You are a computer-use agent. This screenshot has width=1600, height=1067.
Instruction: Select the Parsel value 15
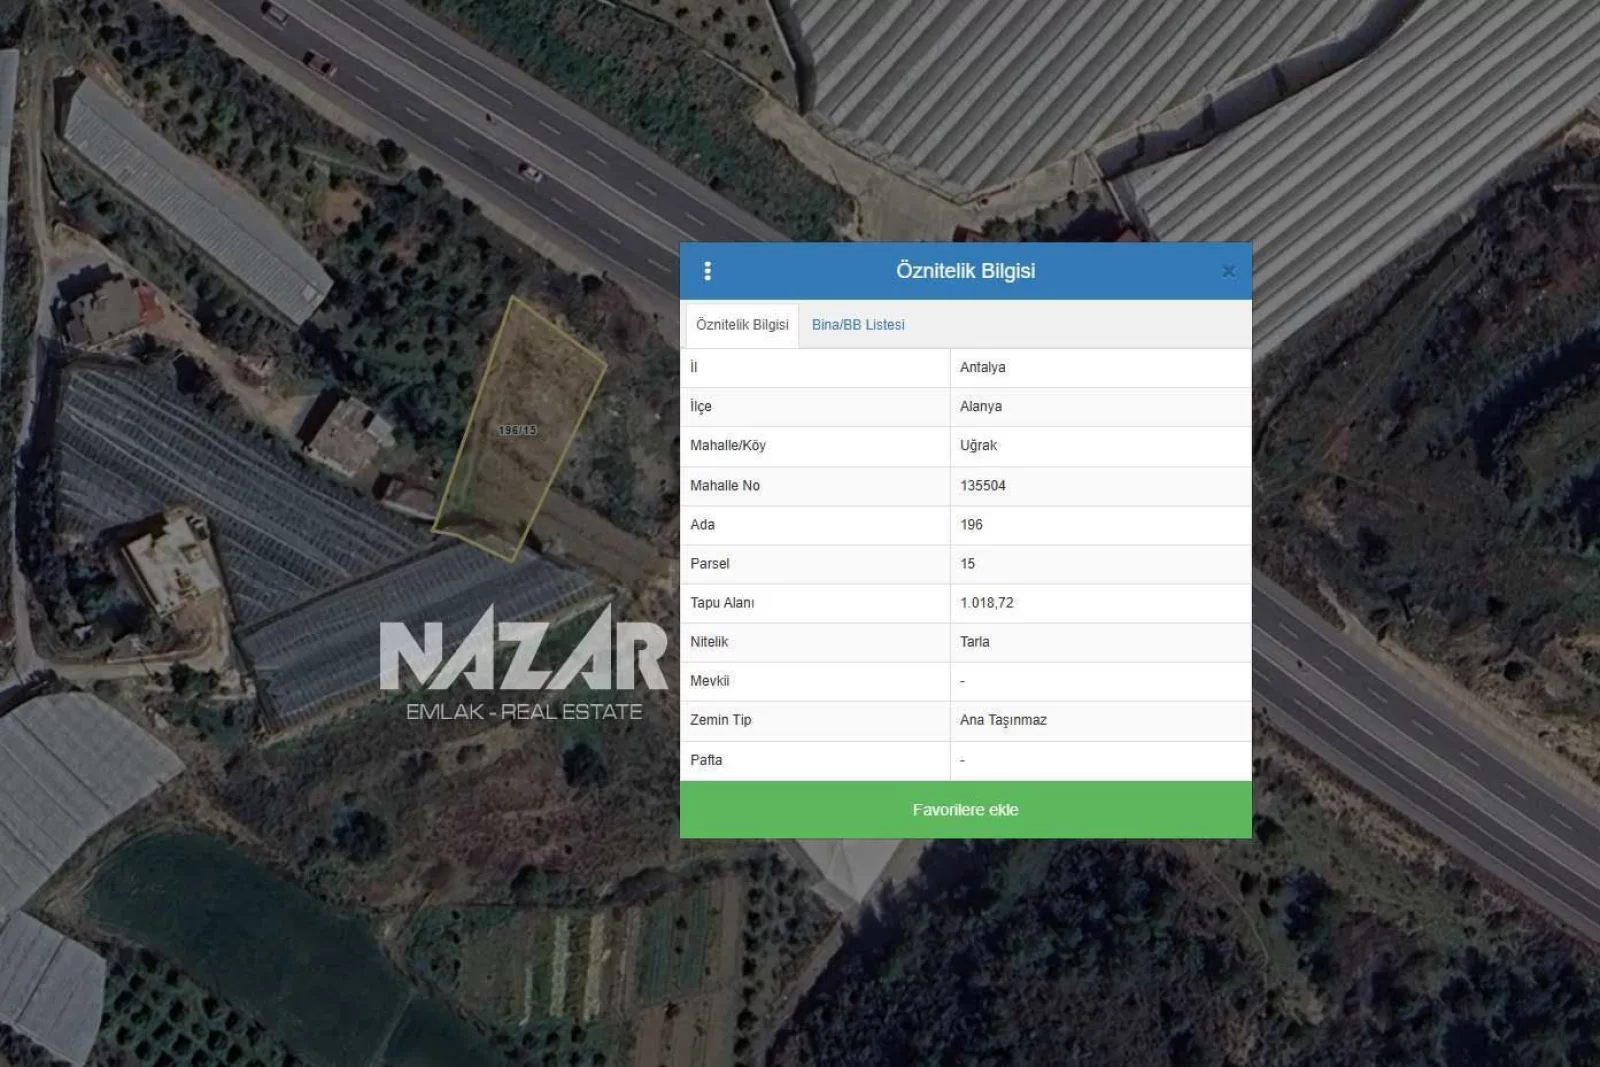(x=967, y=563)
